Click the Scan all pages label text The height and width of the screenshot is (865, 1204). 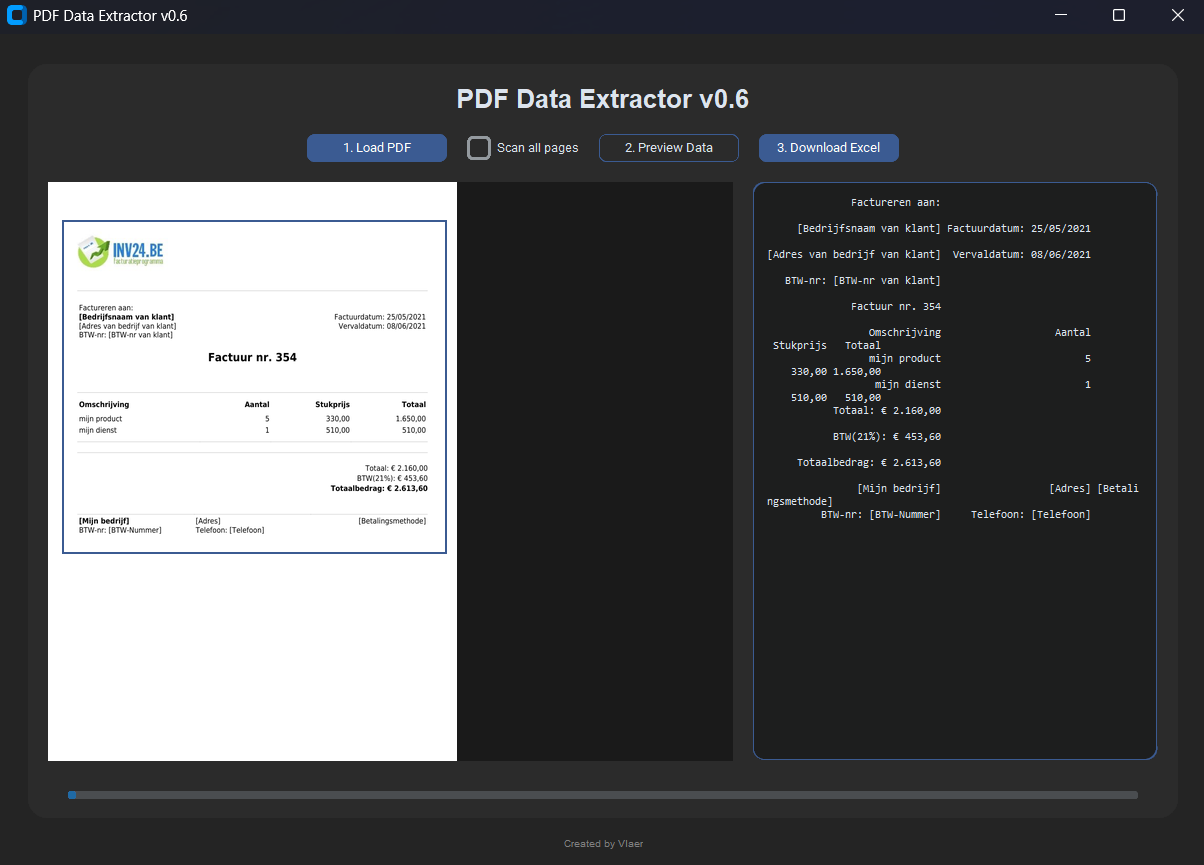click(x=535, y=147)
